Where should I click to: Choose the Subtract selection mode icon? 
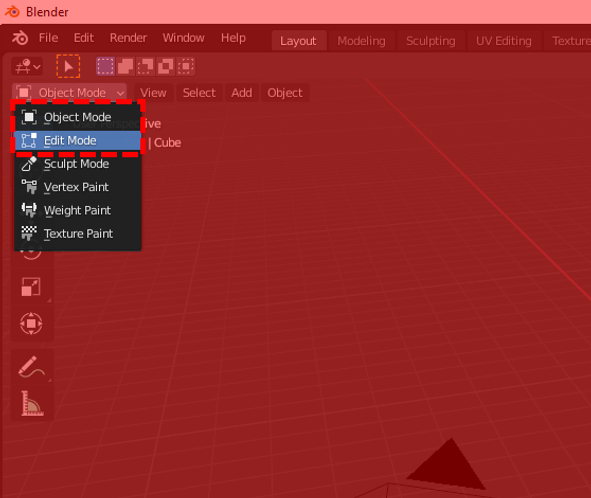pyautogui.click(x=145, y=67)
